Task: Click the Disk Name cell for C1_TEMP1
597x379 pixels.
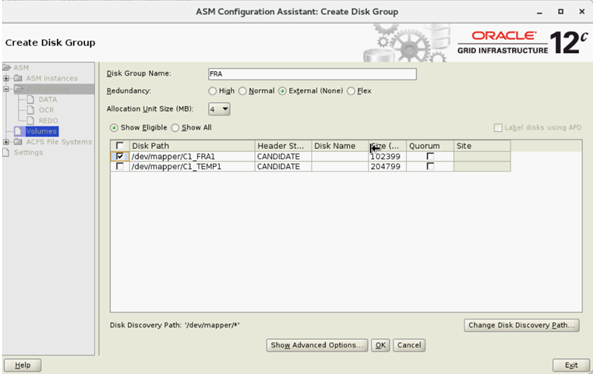Action: [x=340, y=167]
